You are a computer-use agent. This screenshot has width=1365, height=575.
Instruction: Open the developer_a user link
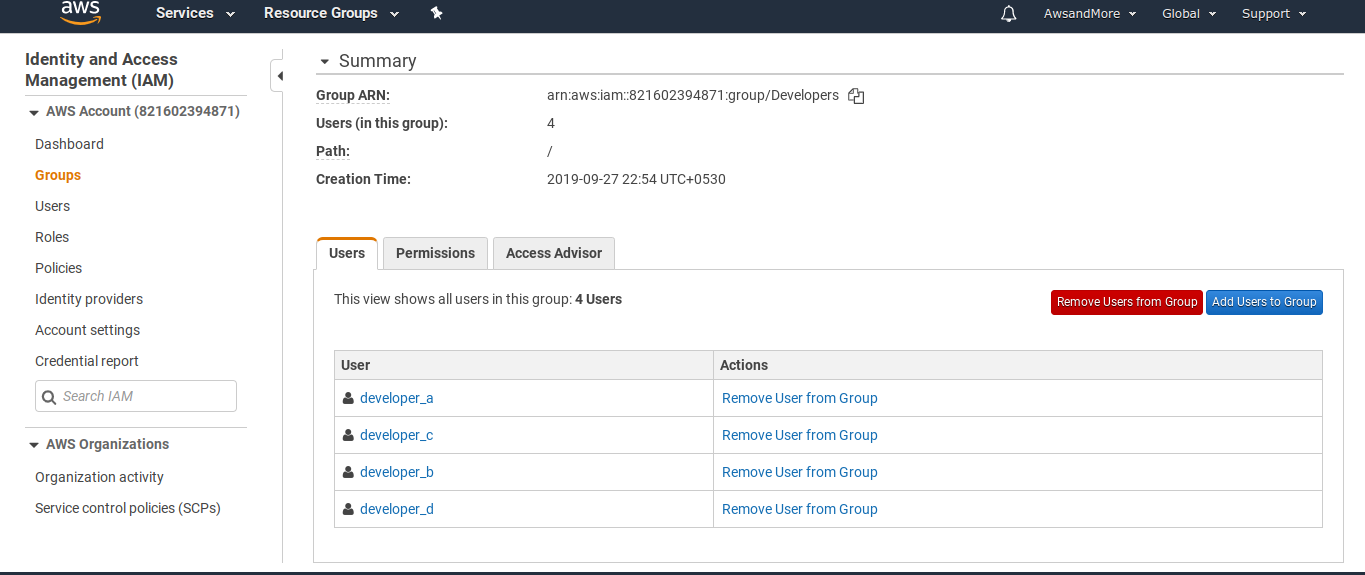coord(396,398)
